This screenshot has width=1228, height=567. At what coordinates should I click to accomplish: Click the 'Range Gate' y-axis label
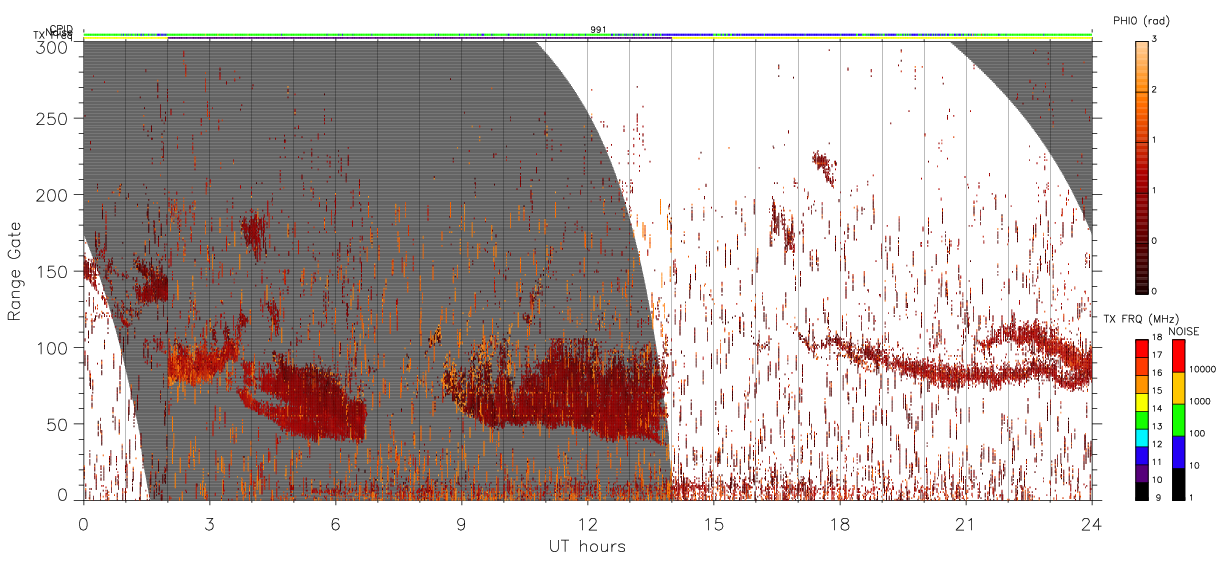click(x=15, y=271)
